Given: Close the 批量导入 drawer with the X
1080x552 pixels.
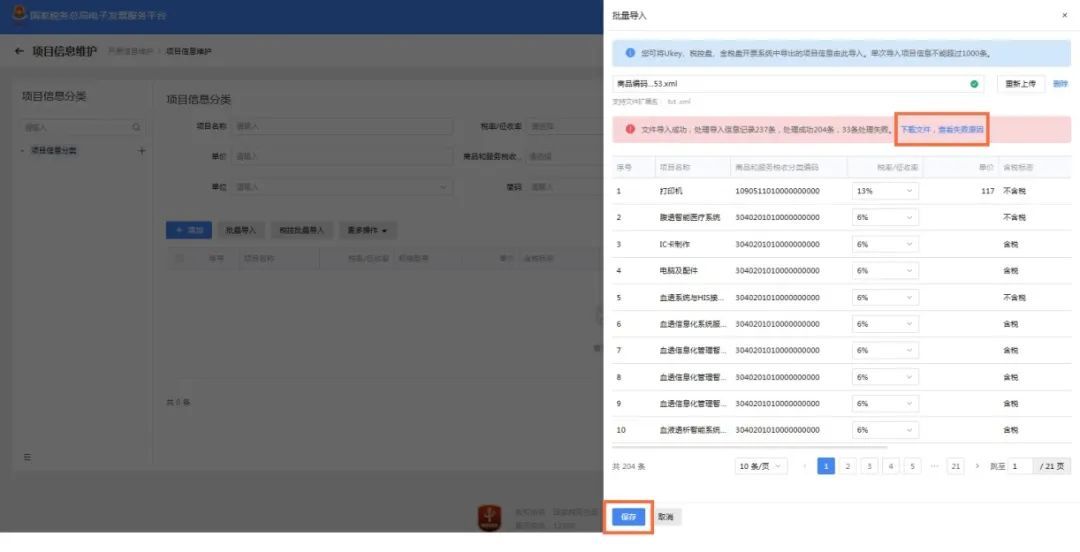Looking at the screenshot, I should (x=1064, y=15).
